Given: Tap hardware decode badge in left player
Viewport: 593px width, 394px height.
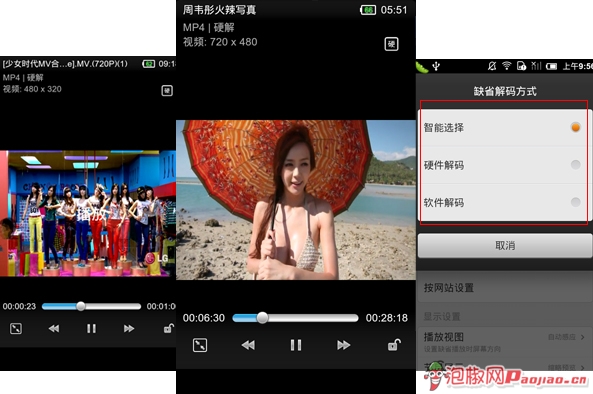Looking at the screenshot, I should [167, 91].
